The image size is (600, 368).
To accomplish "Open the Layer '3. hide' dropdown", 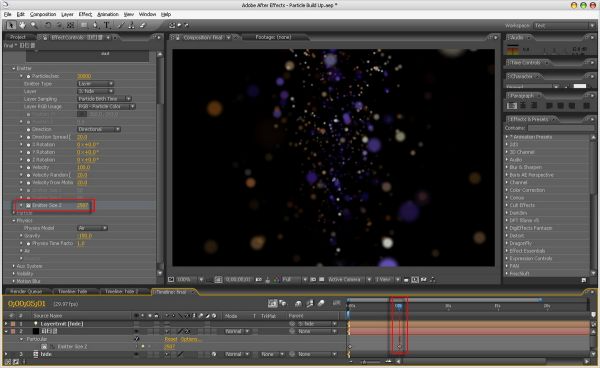I will pyautogui.click(x=95, y=91).
